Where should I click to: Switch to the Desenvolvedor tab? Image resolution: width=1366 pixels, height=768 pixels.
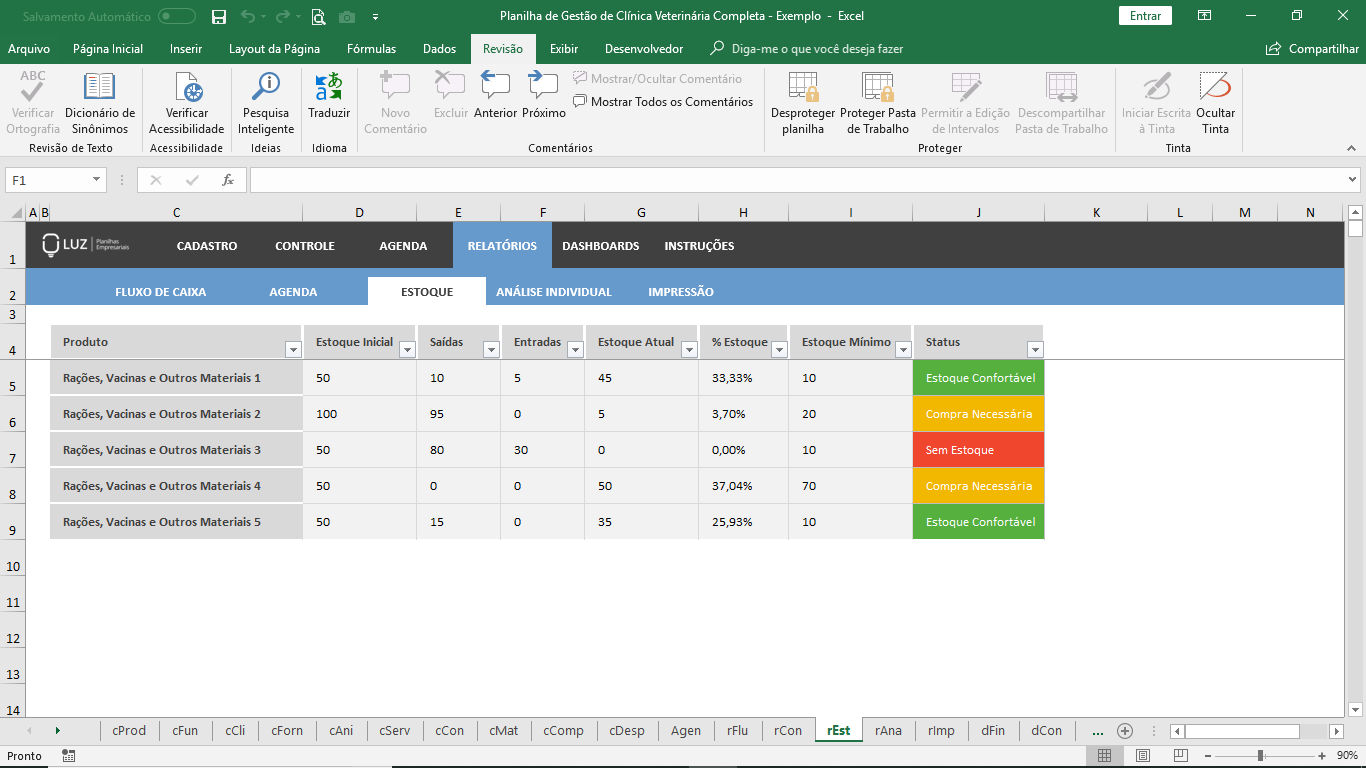click(644, 49)
